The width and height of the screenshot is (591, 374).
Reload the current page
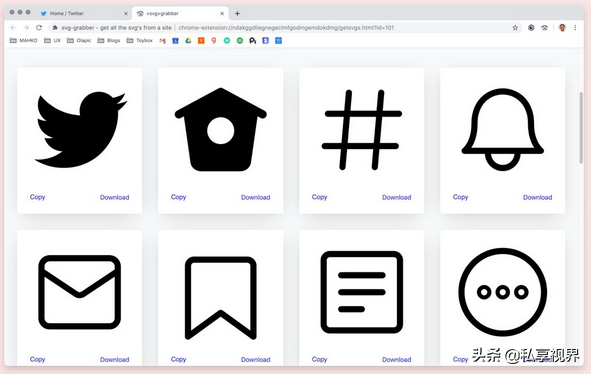(x=39, y=28)
